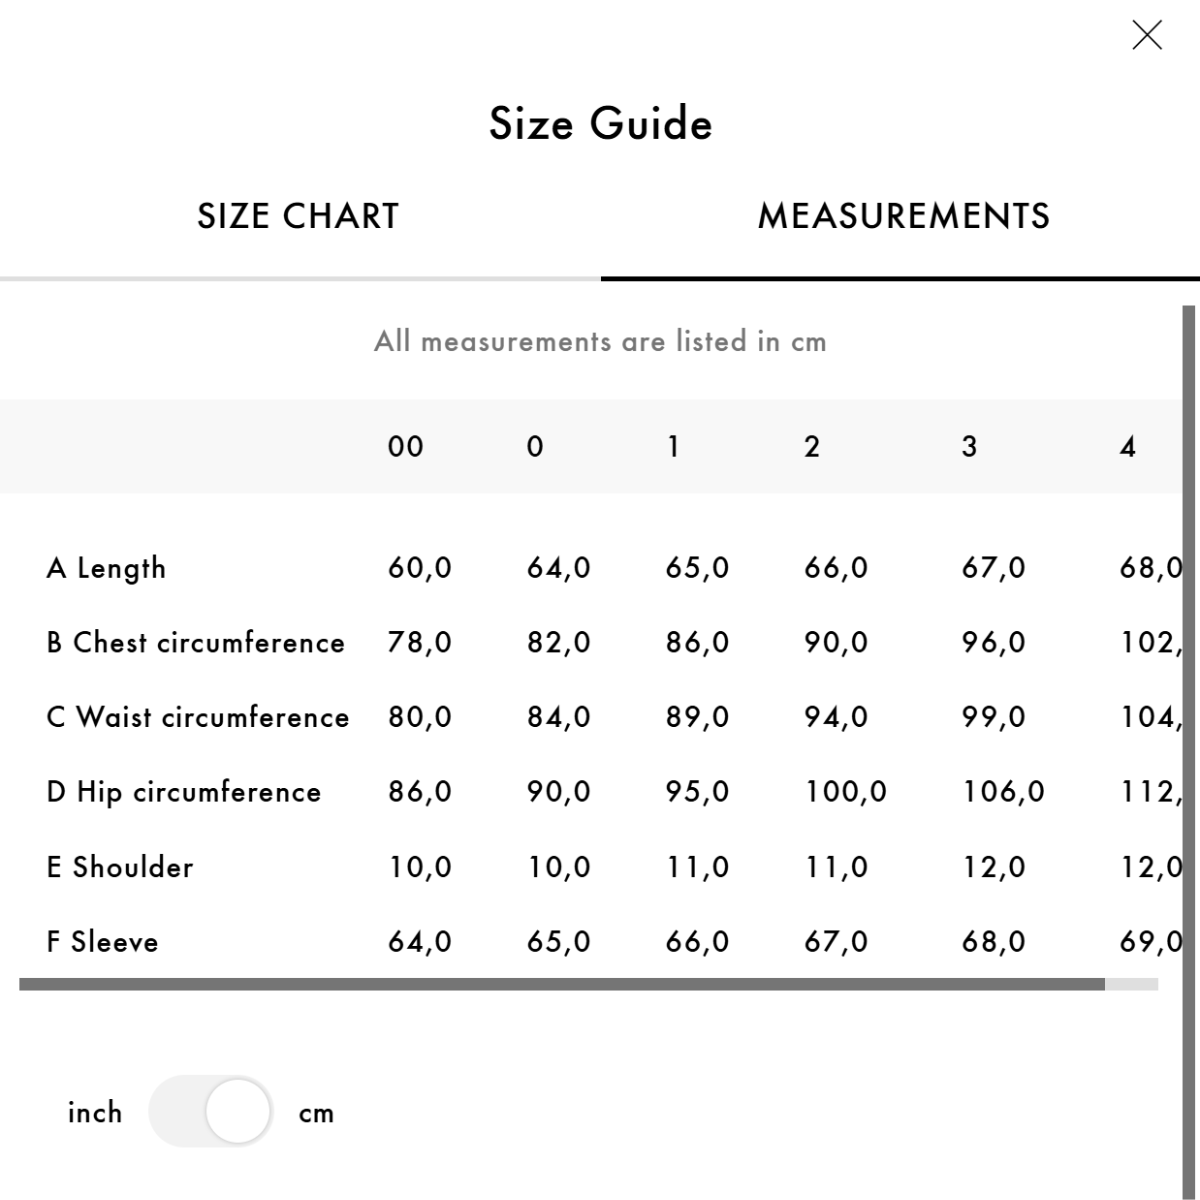Click the E Shoulder row label
The image size is (1200, 1200).
coord(120,867)
